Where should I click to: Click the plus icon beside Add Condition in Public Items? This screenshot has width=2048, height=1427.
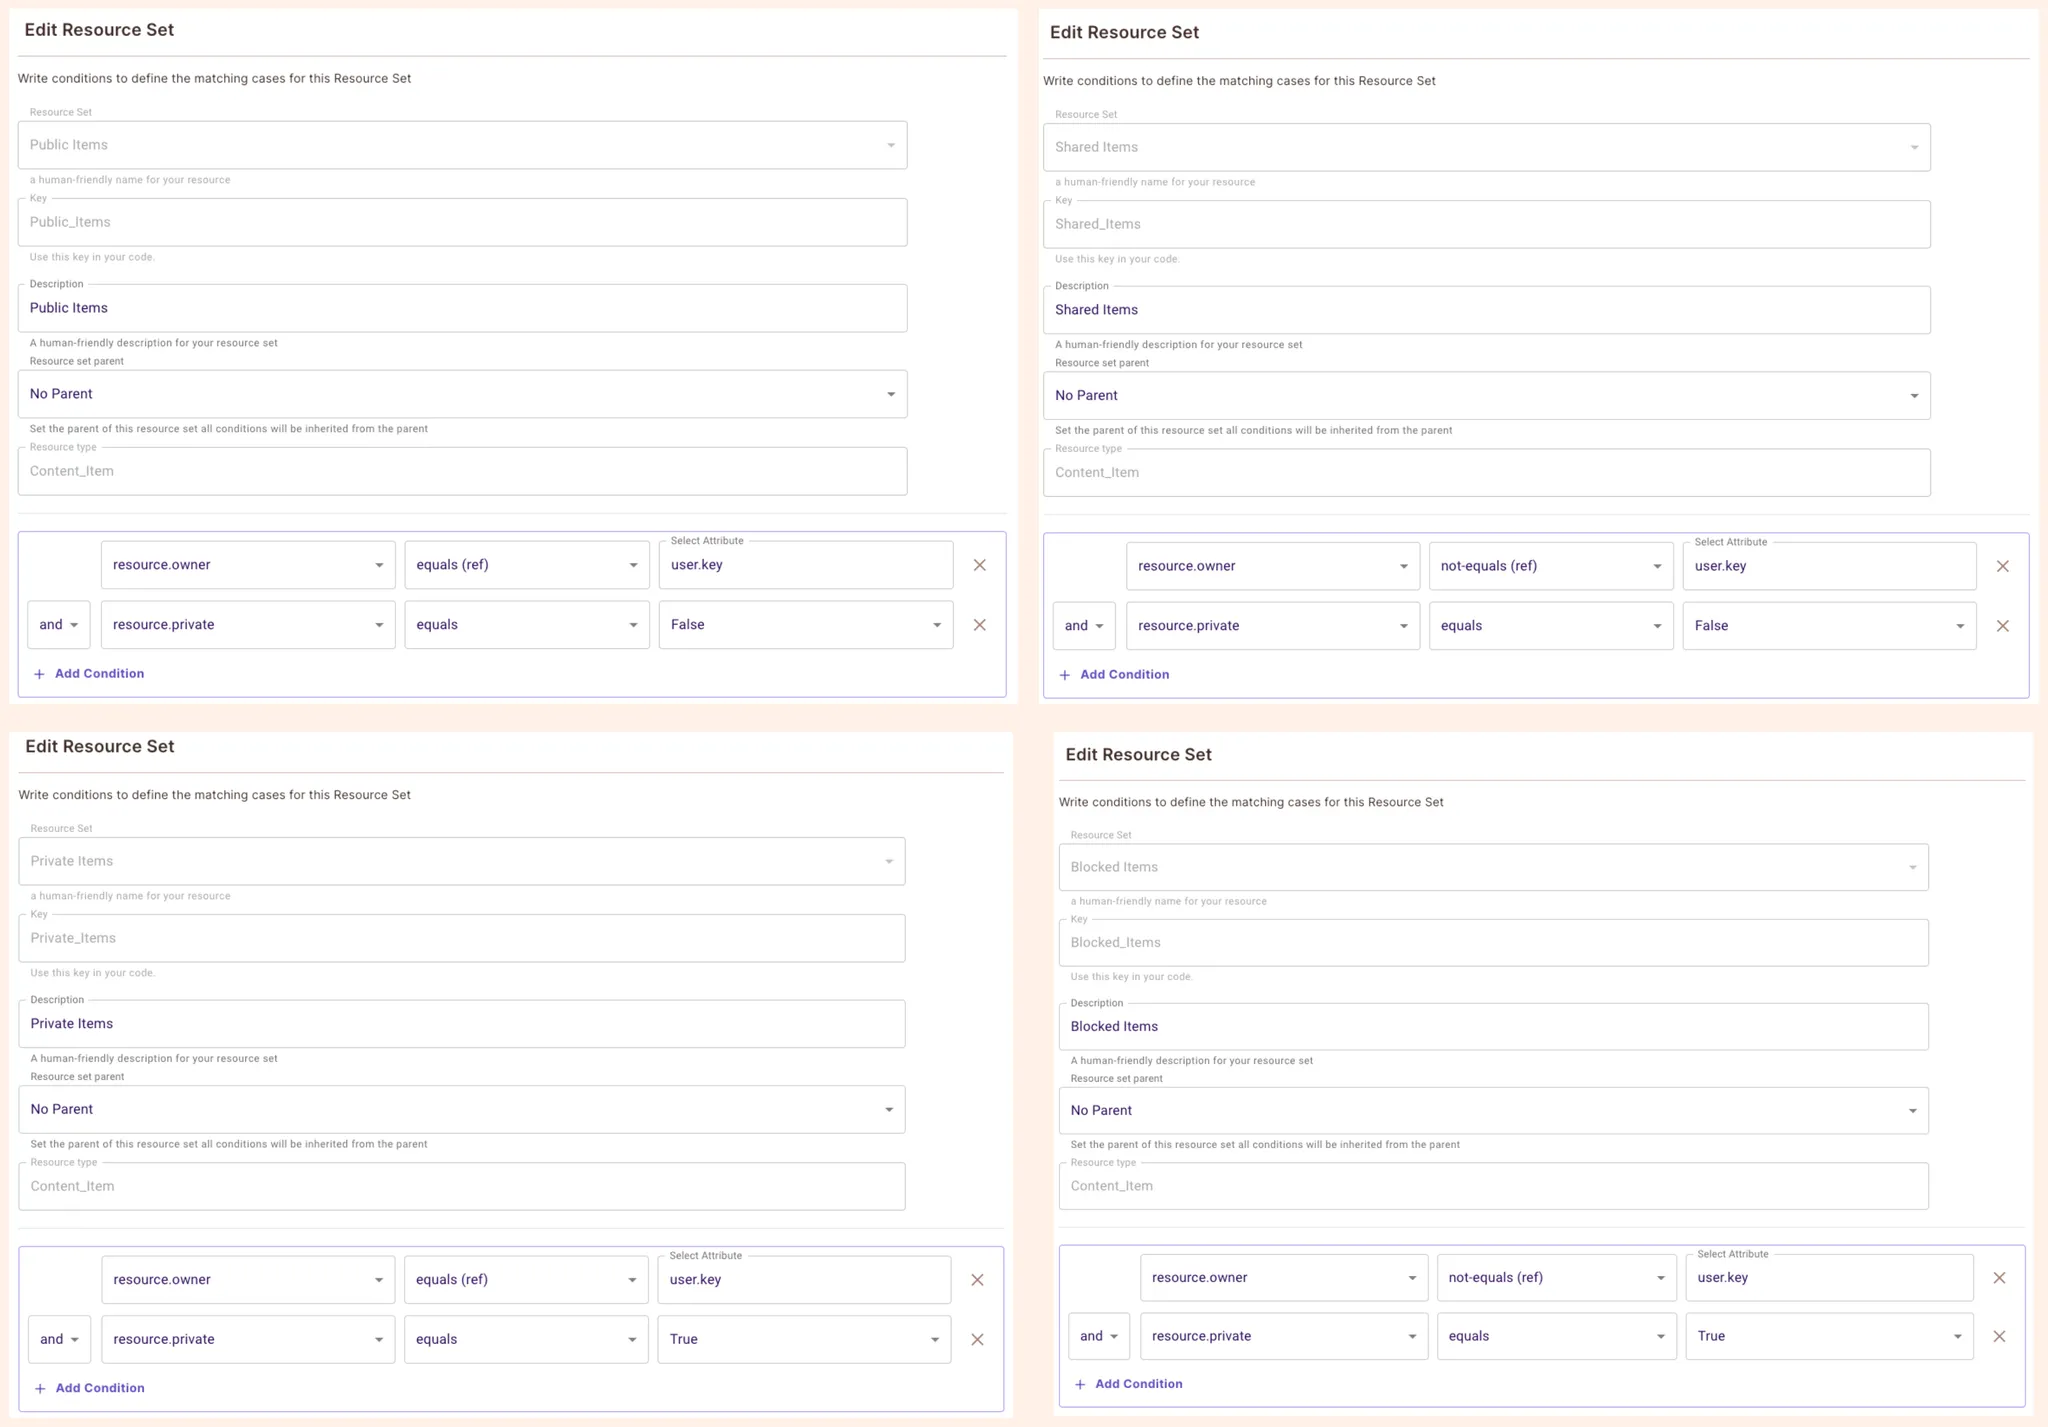[x=39, y=673]
